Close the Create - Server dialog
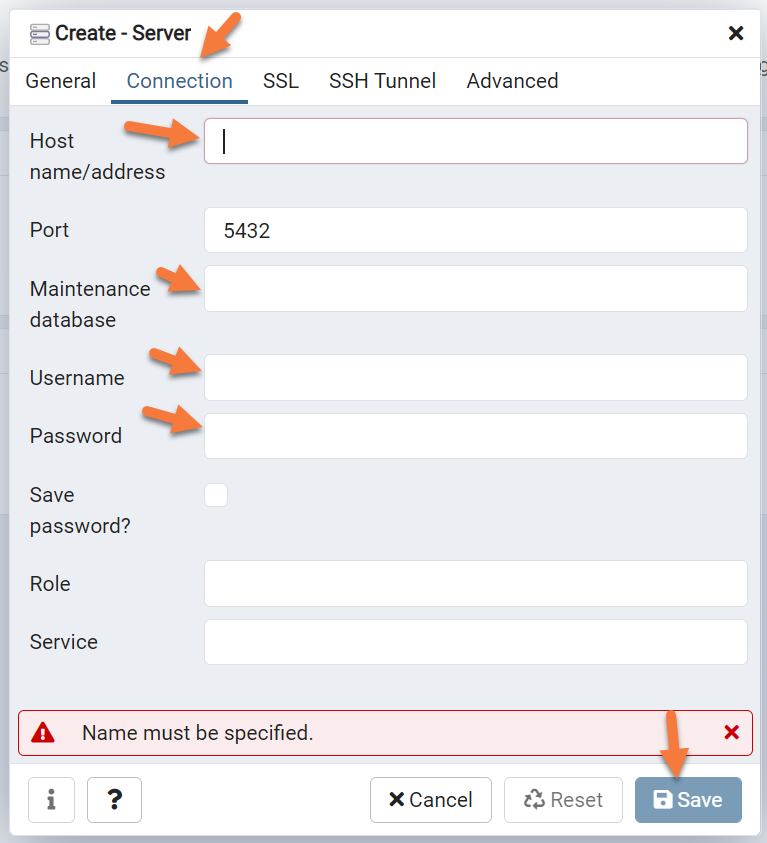The image size is (767, 843). (736, 34)
